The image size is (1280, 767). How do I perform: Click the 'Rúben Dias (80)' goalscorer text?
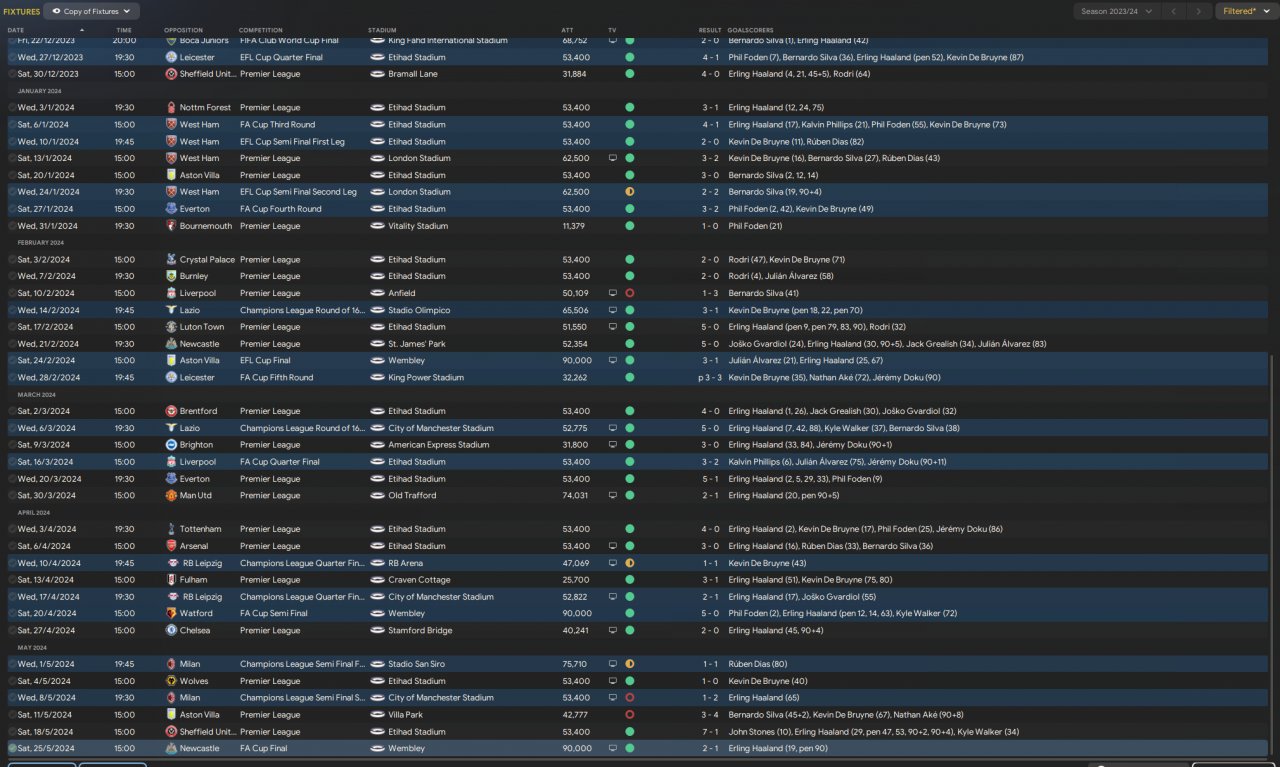click(x=758, y=664)
